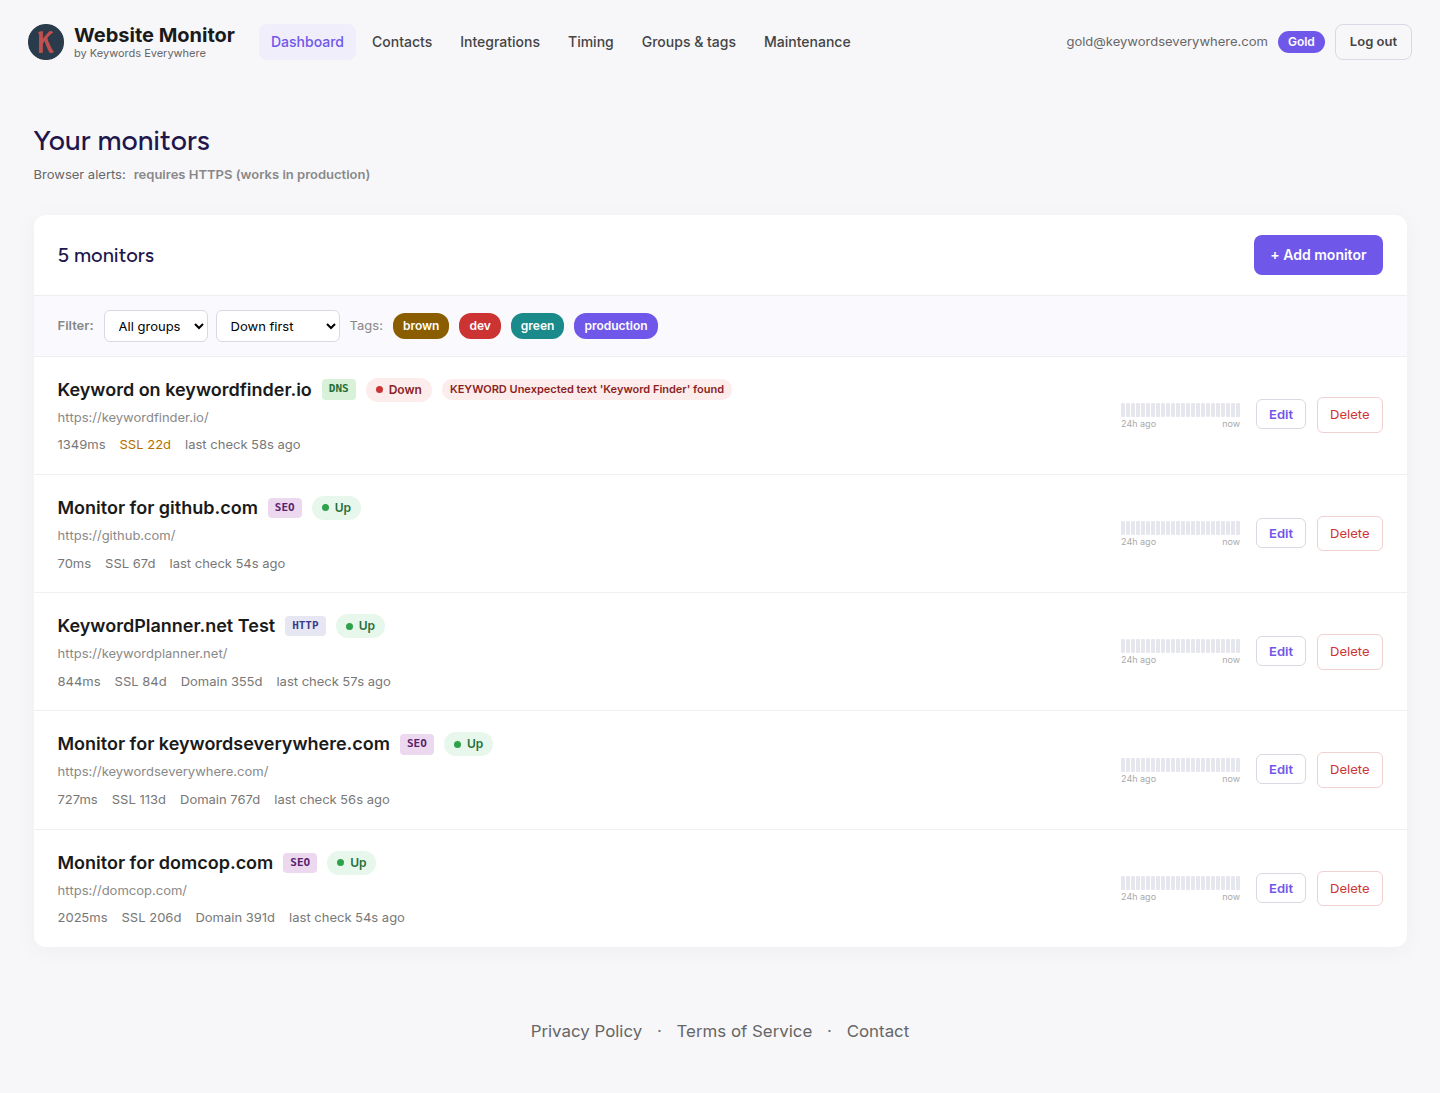
Task: Filter by the production tag
Action: pos(616,326)
